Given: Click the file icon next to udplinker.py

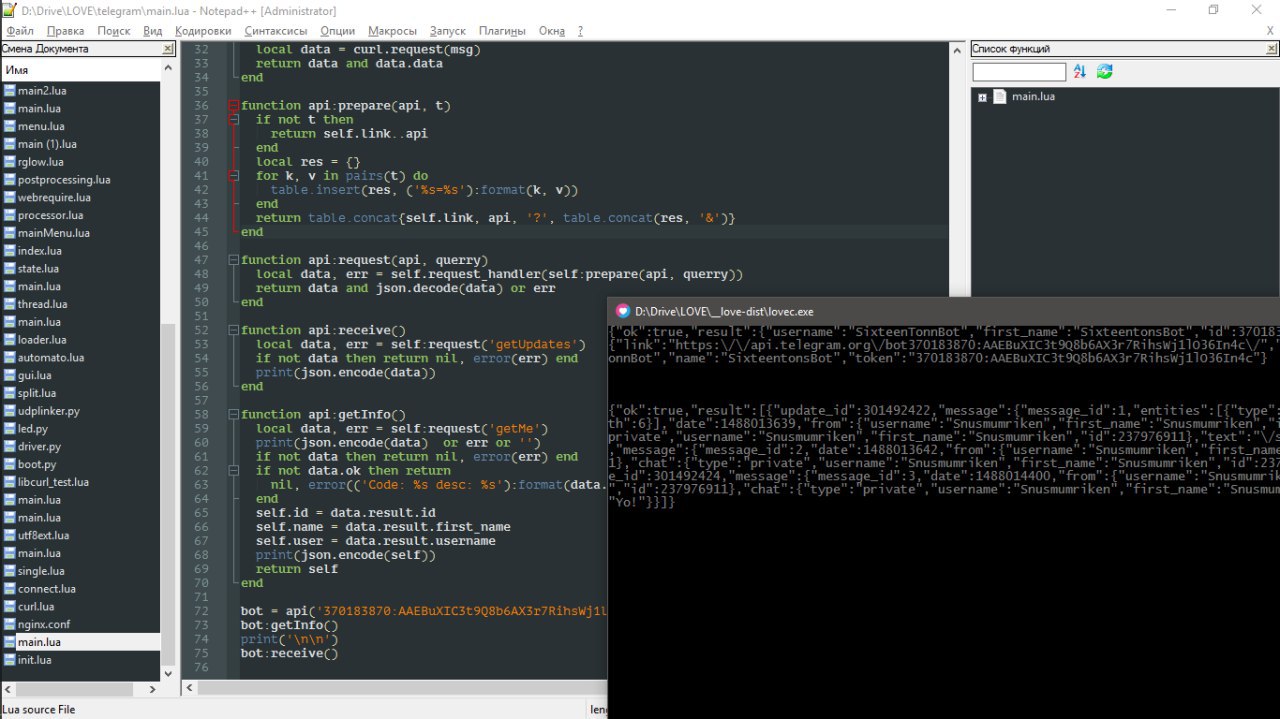Looking at the screenshot, I should pos(10,411).
